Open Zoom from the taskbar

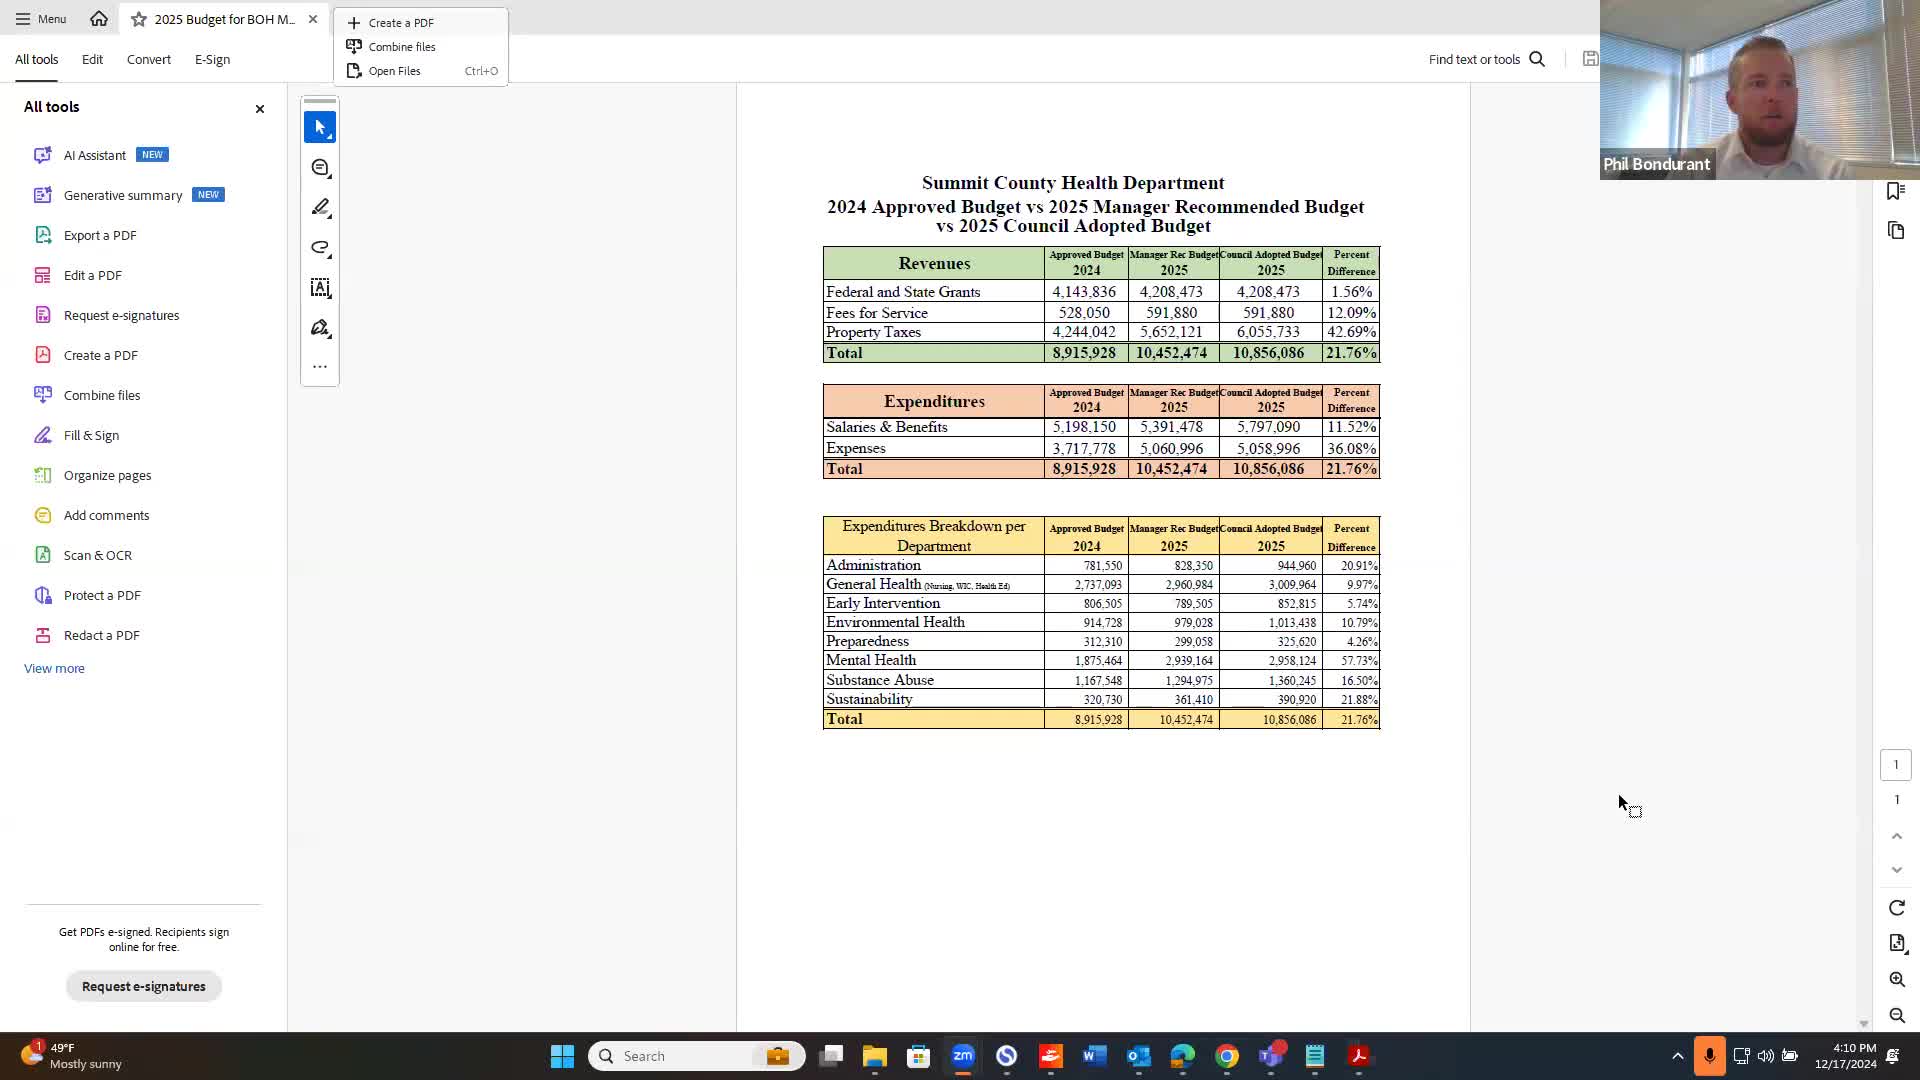(x=962, y=1056)
